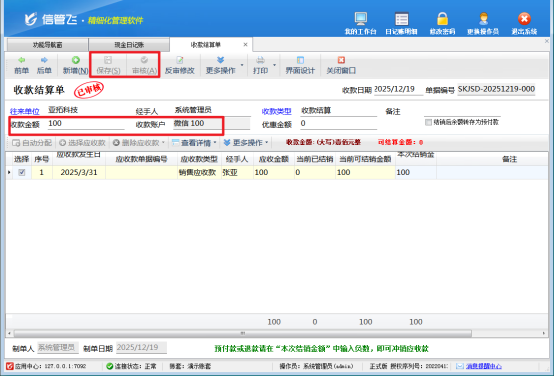Click the horizontal scrollbar of the table

[242, 333]
